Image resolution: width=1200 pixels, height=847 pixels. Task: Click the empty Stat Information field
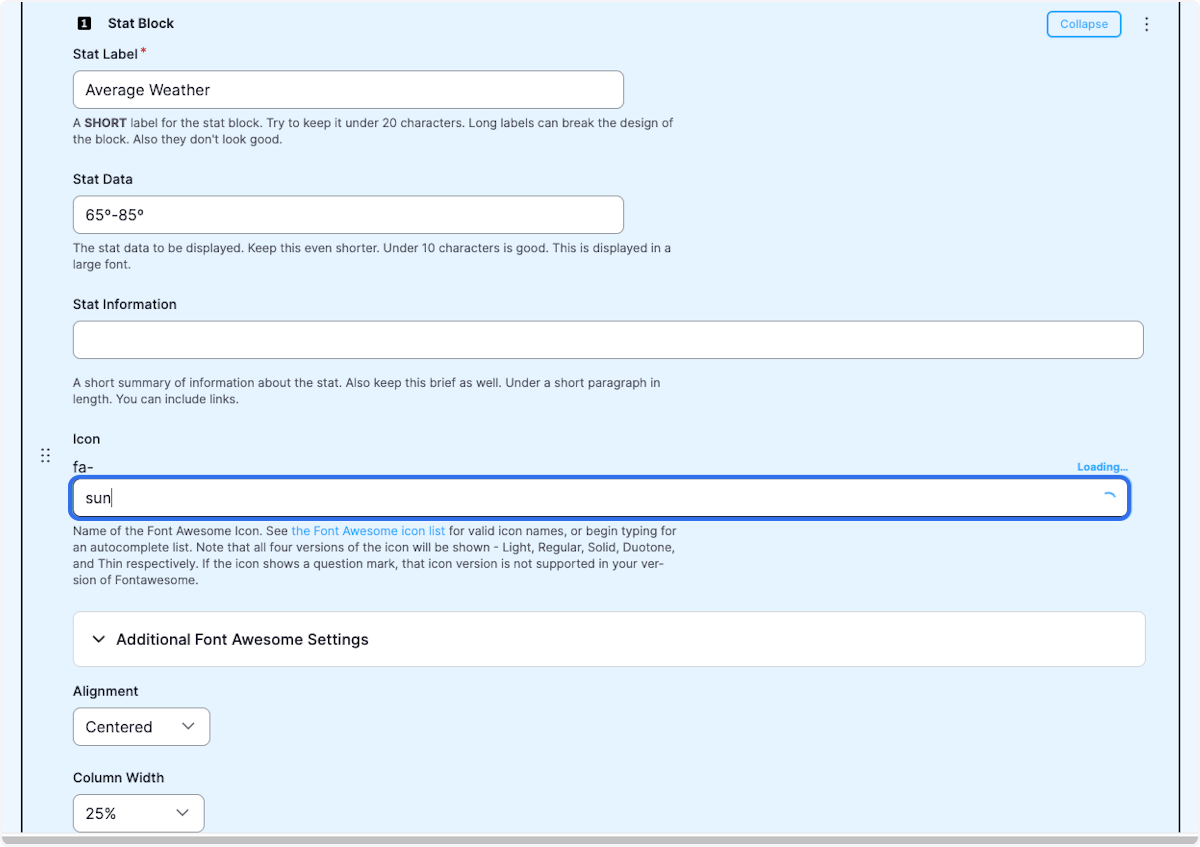point(608,340)
